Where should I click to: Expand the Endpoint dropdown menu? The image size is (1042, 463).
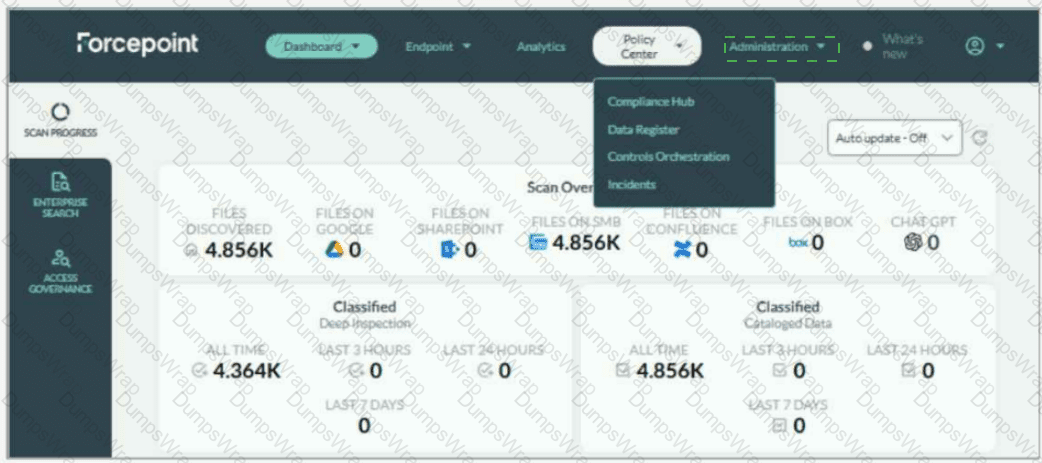[x=438, y=46]
